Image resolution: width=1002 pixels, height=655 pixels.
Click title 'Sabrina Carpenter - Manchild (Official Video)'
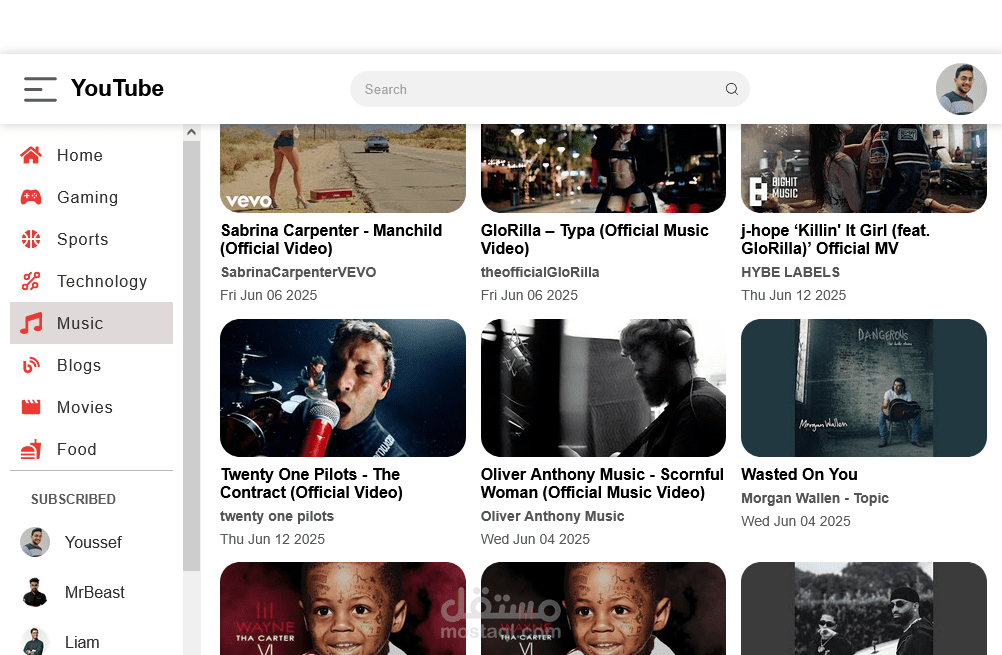[331, 239]
